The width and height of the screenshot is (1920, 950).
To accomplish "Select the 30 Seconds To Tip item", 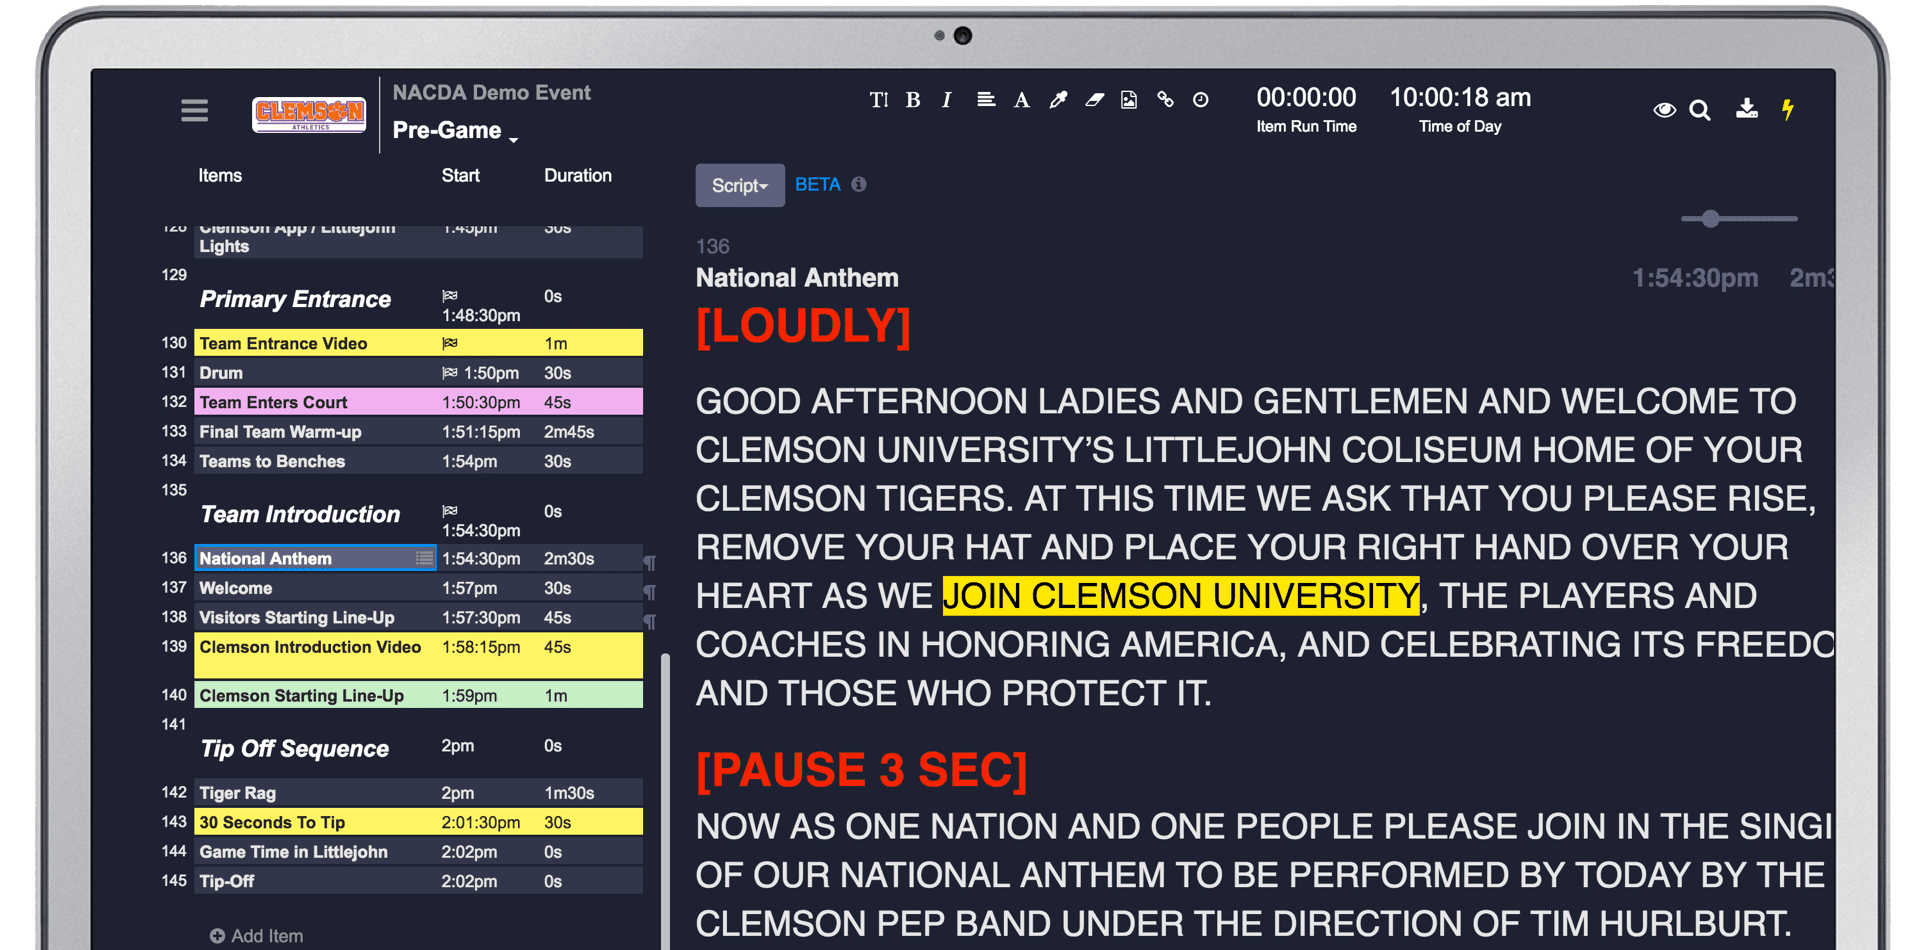I will pos(418,822).
